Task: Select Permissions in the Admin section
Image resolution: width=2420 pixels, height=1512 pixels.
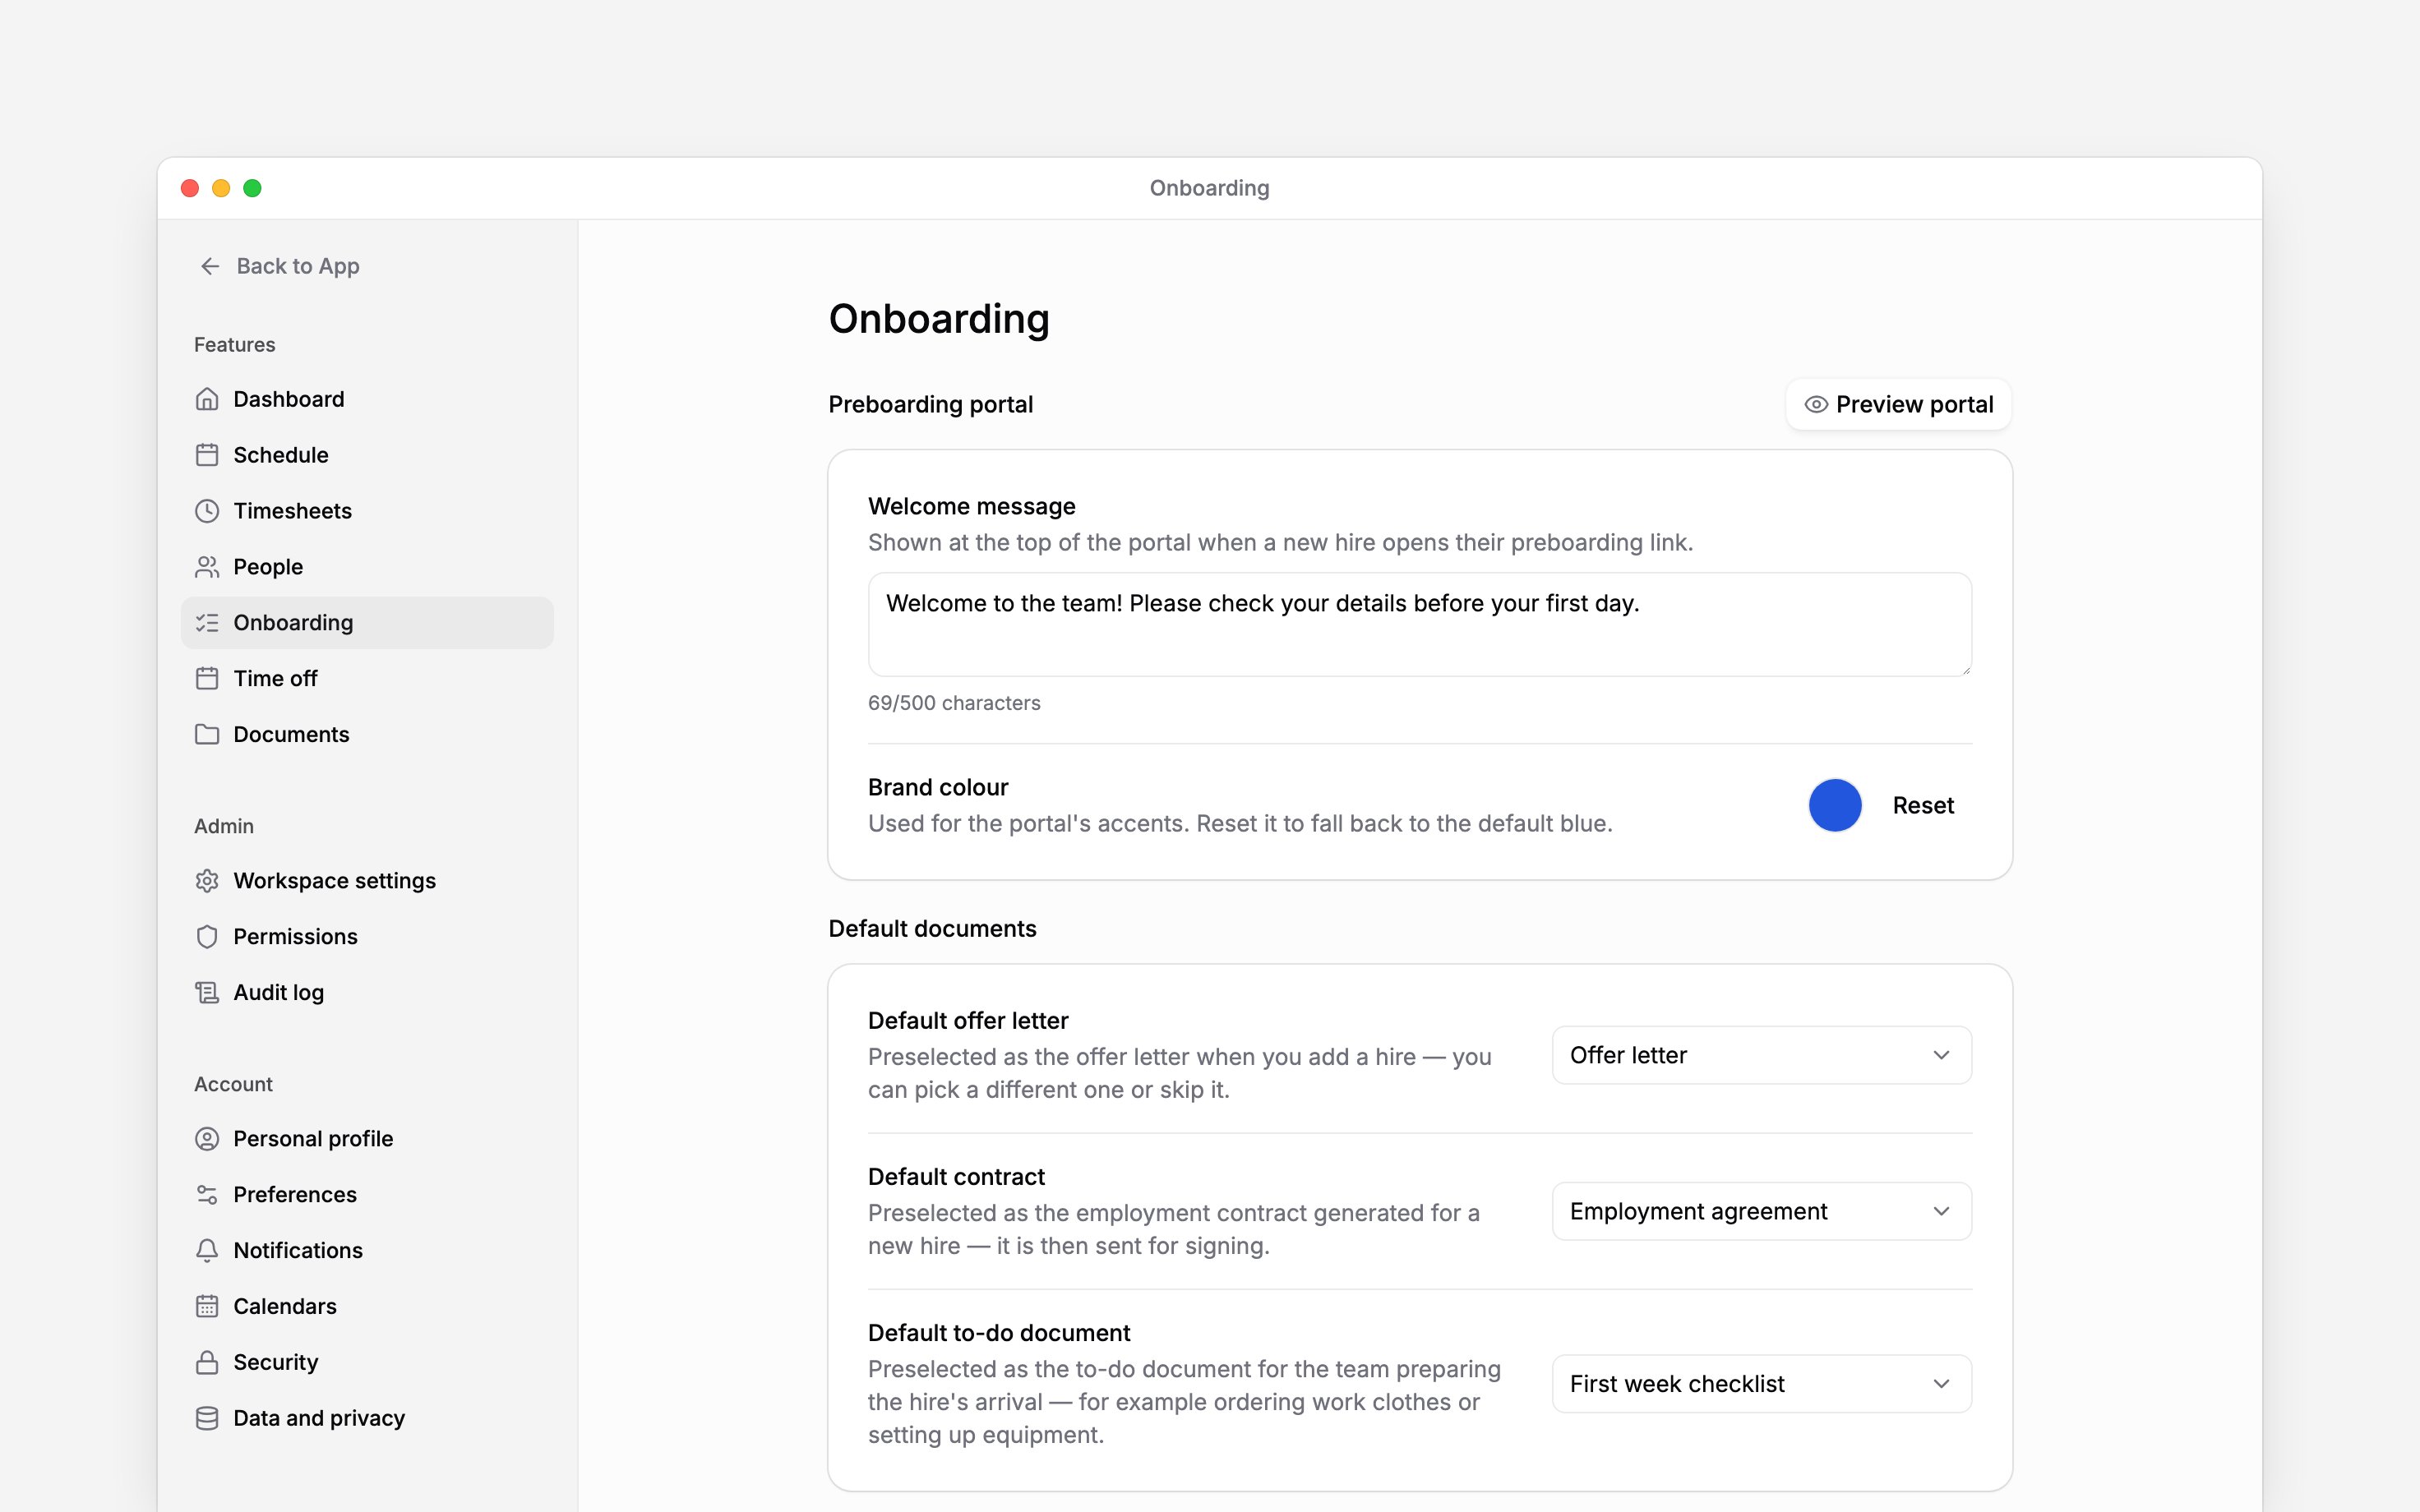Action: pyautogui.click(x=367, y=937)
